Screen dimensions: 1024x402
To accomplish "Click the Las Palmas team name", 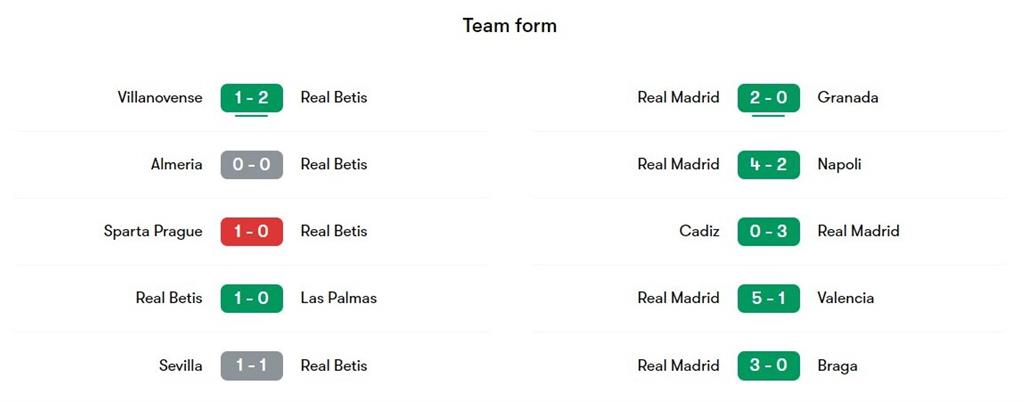I will pyautogui.click(x=338, y=298).
